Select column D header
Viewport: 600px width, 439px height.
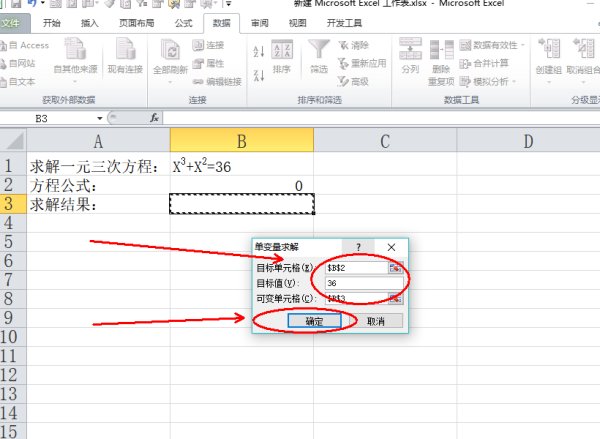(x=528, y=141)
